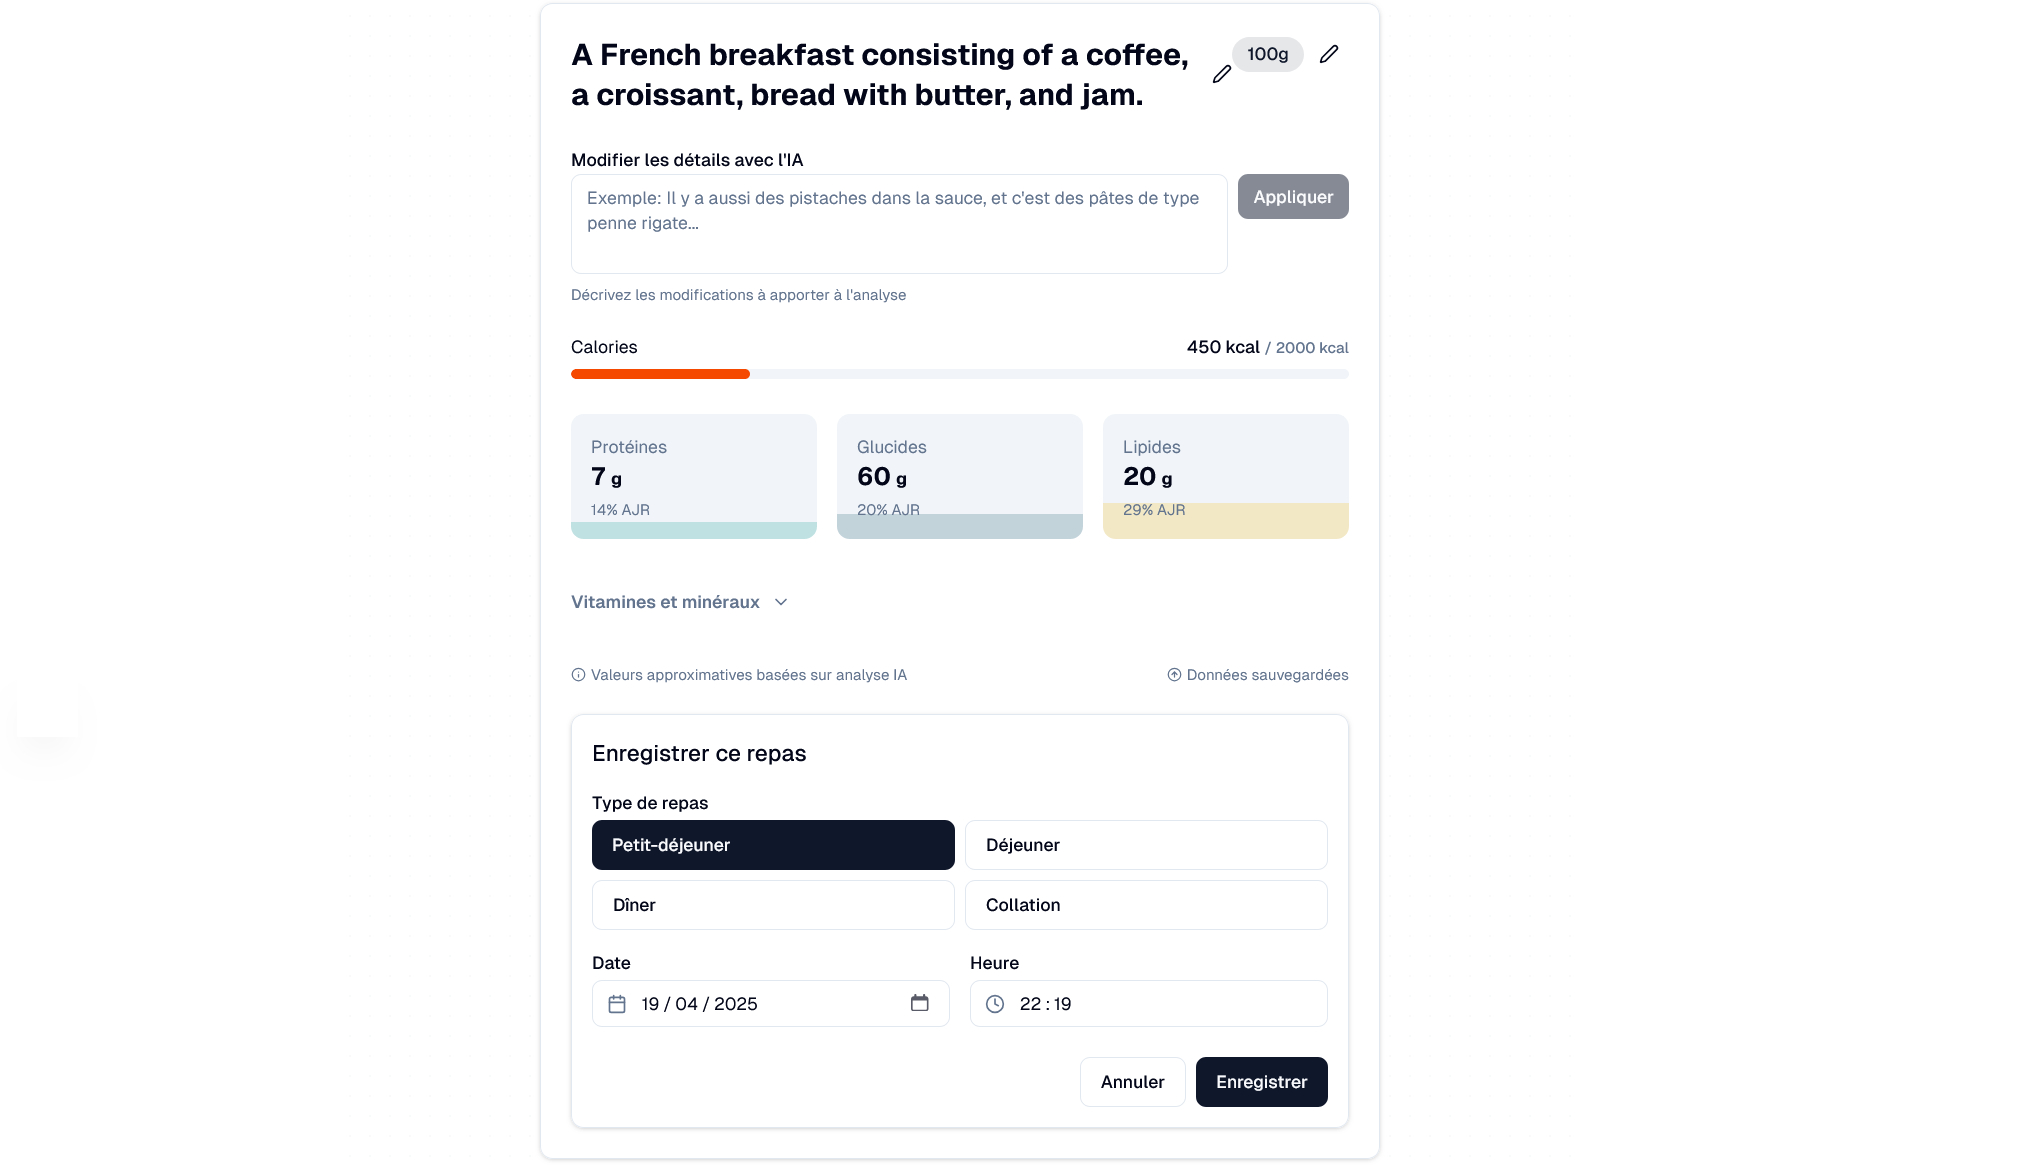
Task: Focus the Modifier les détails text area
Action: [899, 224]
